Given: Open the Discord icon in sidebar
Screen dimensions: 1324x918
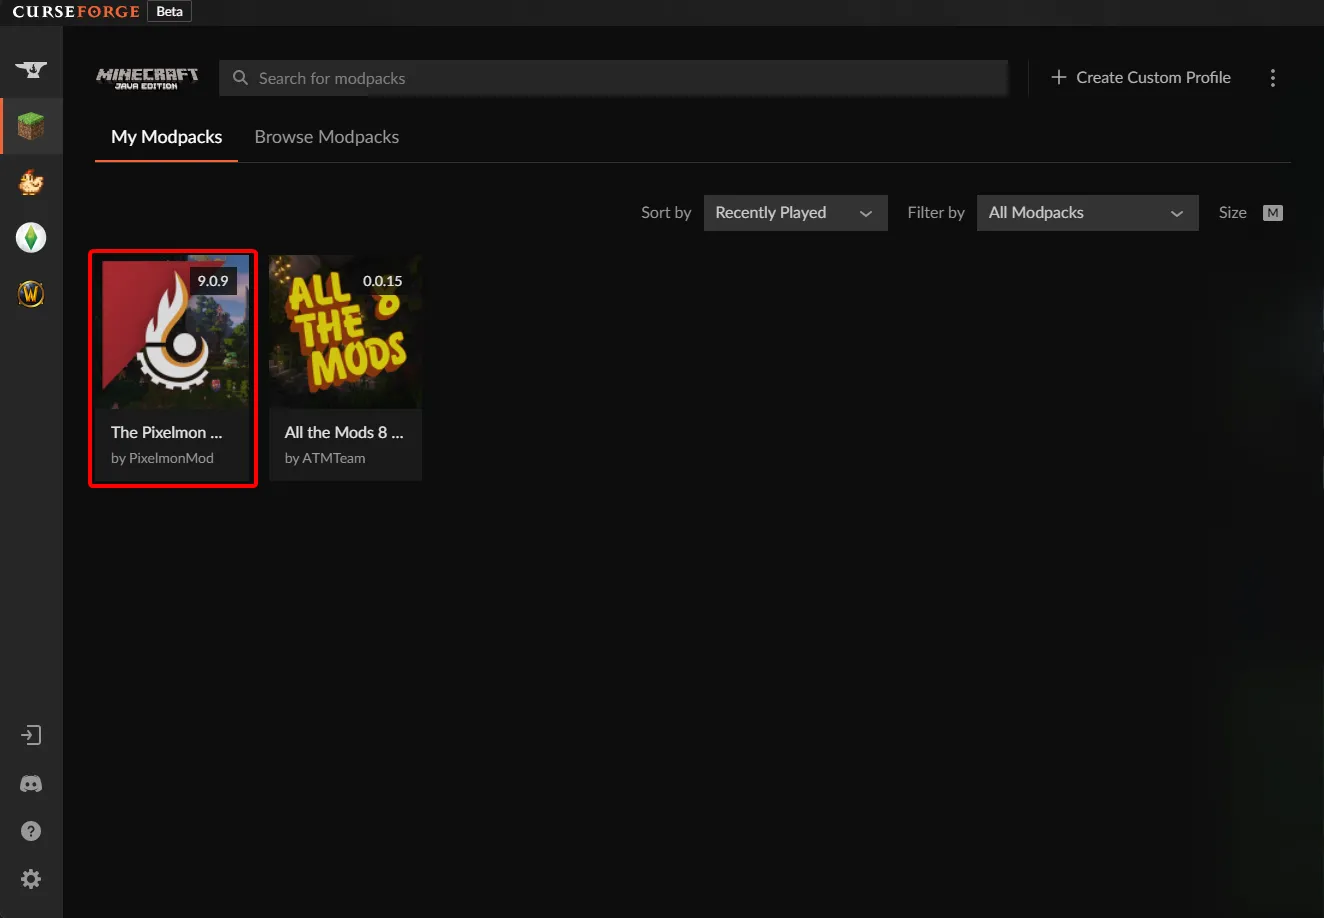Looking at the screenshot, I should [31, 784].
